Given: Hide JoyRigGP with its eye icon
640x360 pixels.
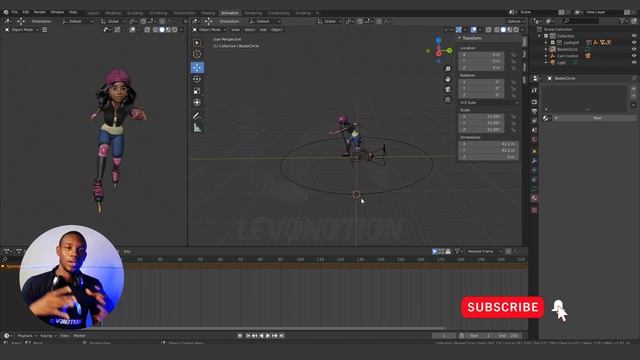Looking at the screenshot, I should click(634, 42).
